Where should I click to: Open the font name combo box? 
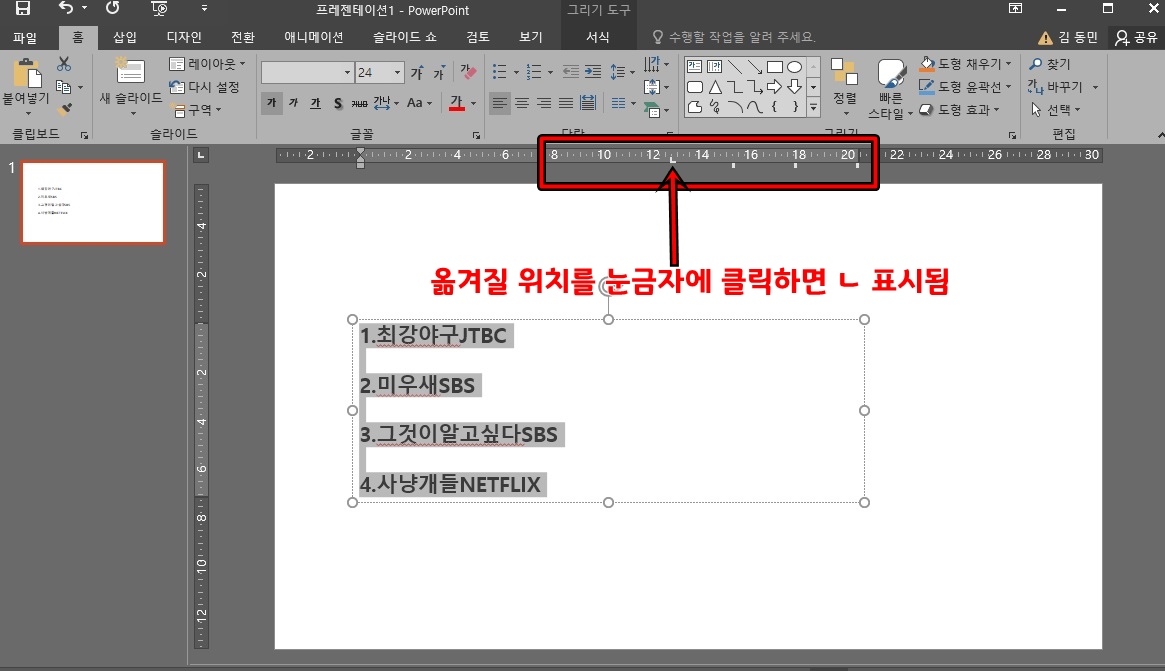click(x=307, y=72)
